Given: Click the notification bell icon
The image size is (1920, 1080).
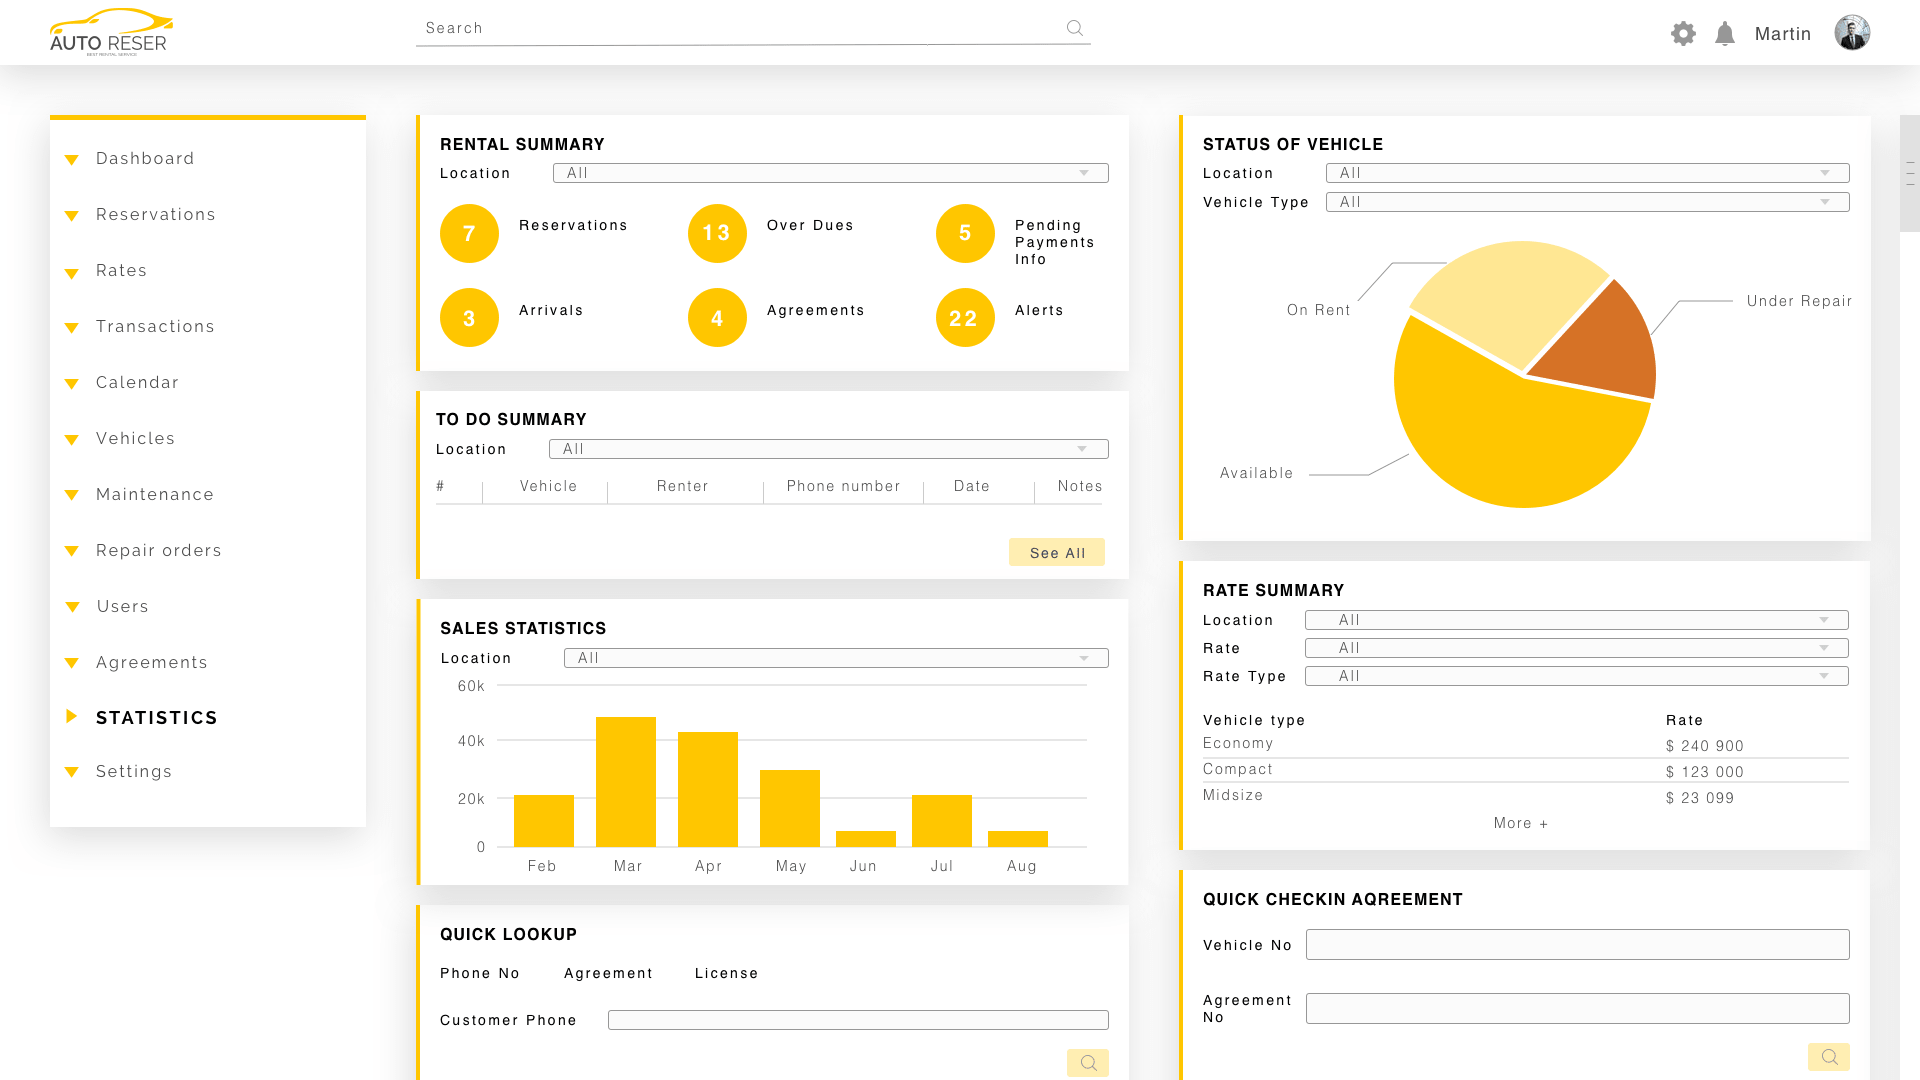Looking at the screenshot, I should 1724,33.
